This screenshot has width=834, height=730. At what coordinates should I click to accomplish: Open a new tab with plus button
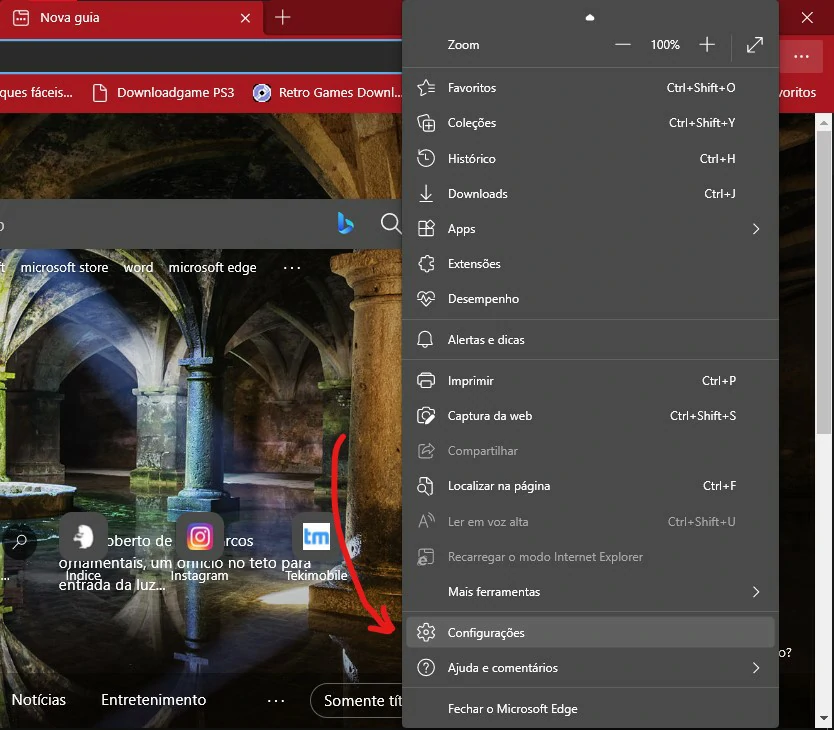(x=282, y=18)
